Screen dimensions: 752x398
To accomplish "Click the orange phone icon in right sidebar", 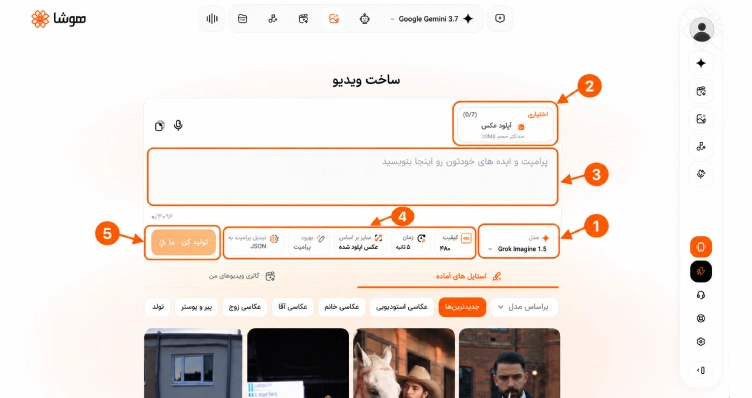I will (x=701, y=247).
